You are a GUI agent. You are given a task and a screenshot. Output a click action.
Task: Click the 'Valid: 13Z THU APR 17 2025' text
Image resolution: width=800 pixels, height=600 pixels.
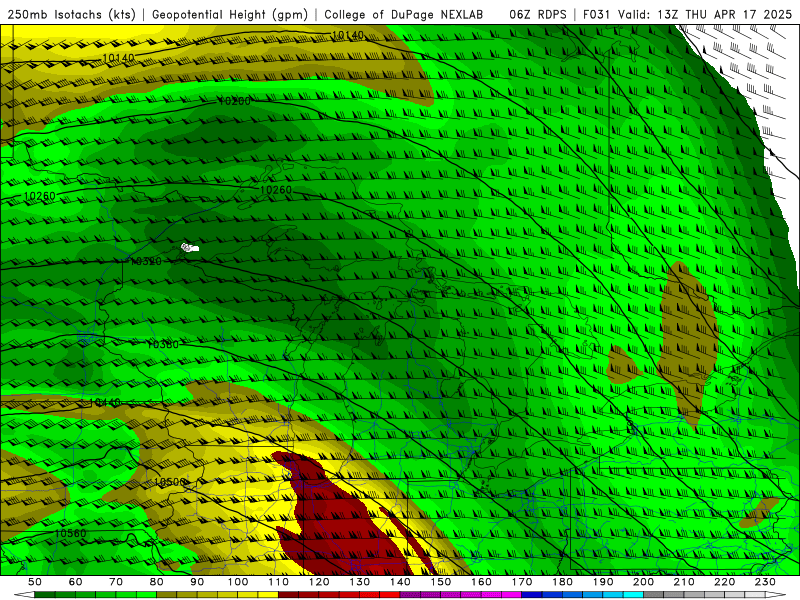705,14
